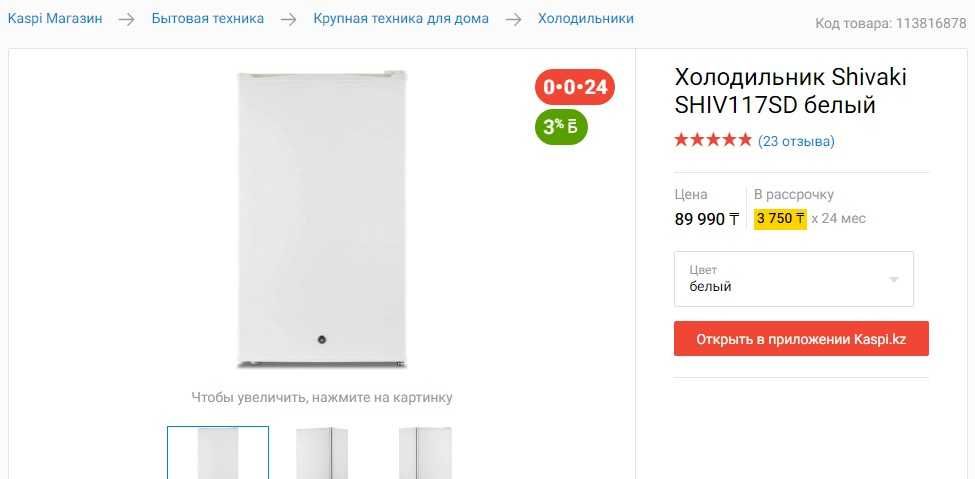Screen dimensions: 975x479
Task: Select the second refrigerator thumbnail
Action: (x=321, y=452)
